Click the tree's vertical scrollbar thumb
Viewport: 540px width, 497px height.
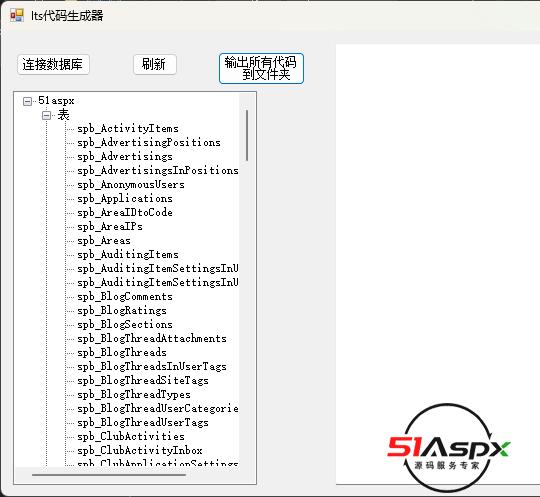(x=247, y=135)
